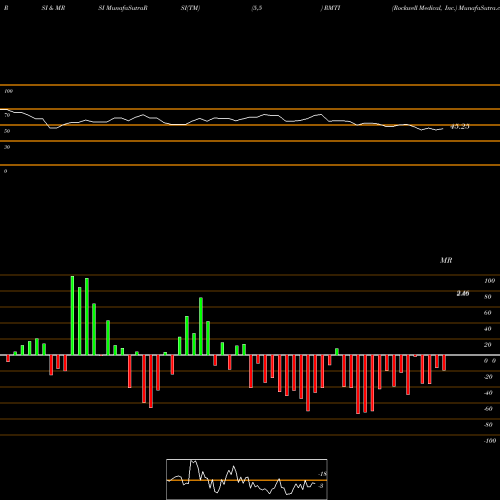Click the MR axis -60 label
The height and width of the screenshot is (500, 500).
tap(488, 409)
